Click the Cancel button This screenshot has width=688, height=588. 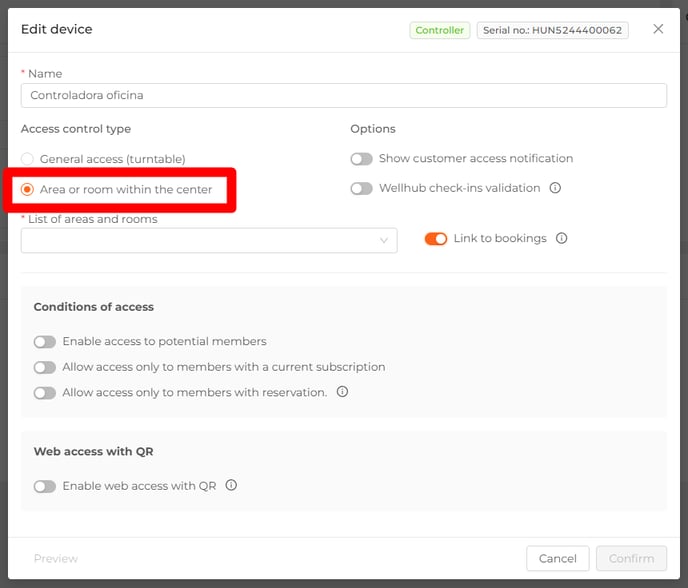tap(558, 558)
